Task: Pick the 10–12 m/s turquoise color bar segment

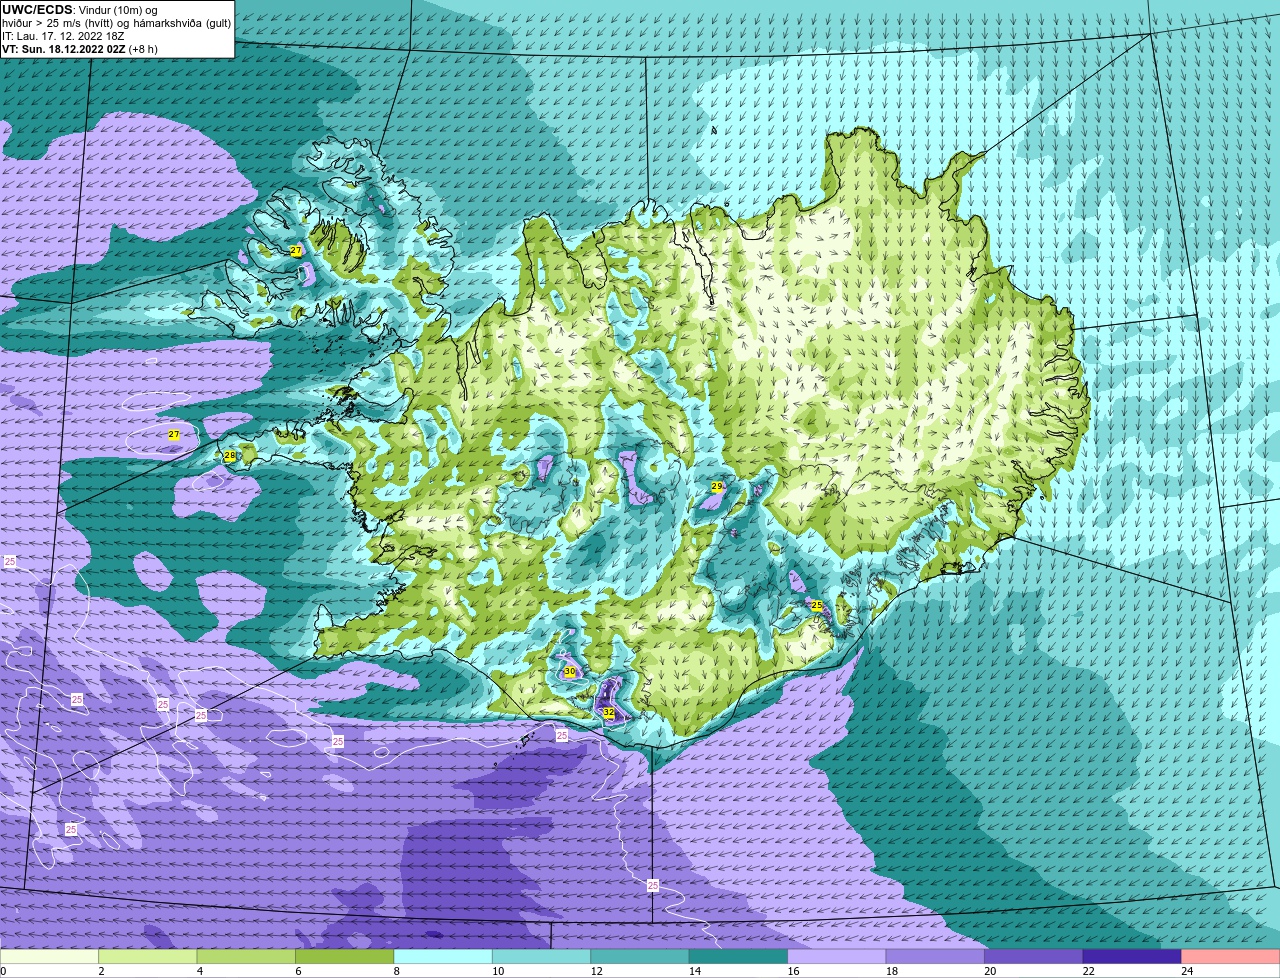Action: pos(542,956)
